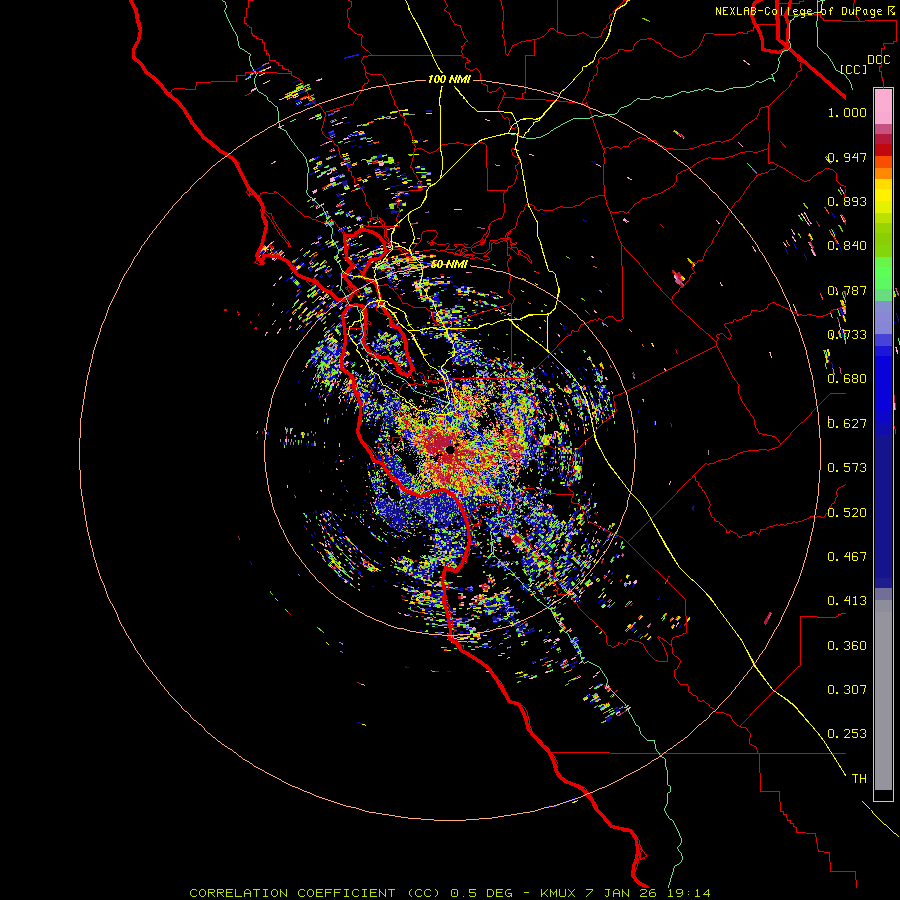Click the 0.573 color scale value
Viewport: 900px width, 900px height.
click(x=847, y=468)
